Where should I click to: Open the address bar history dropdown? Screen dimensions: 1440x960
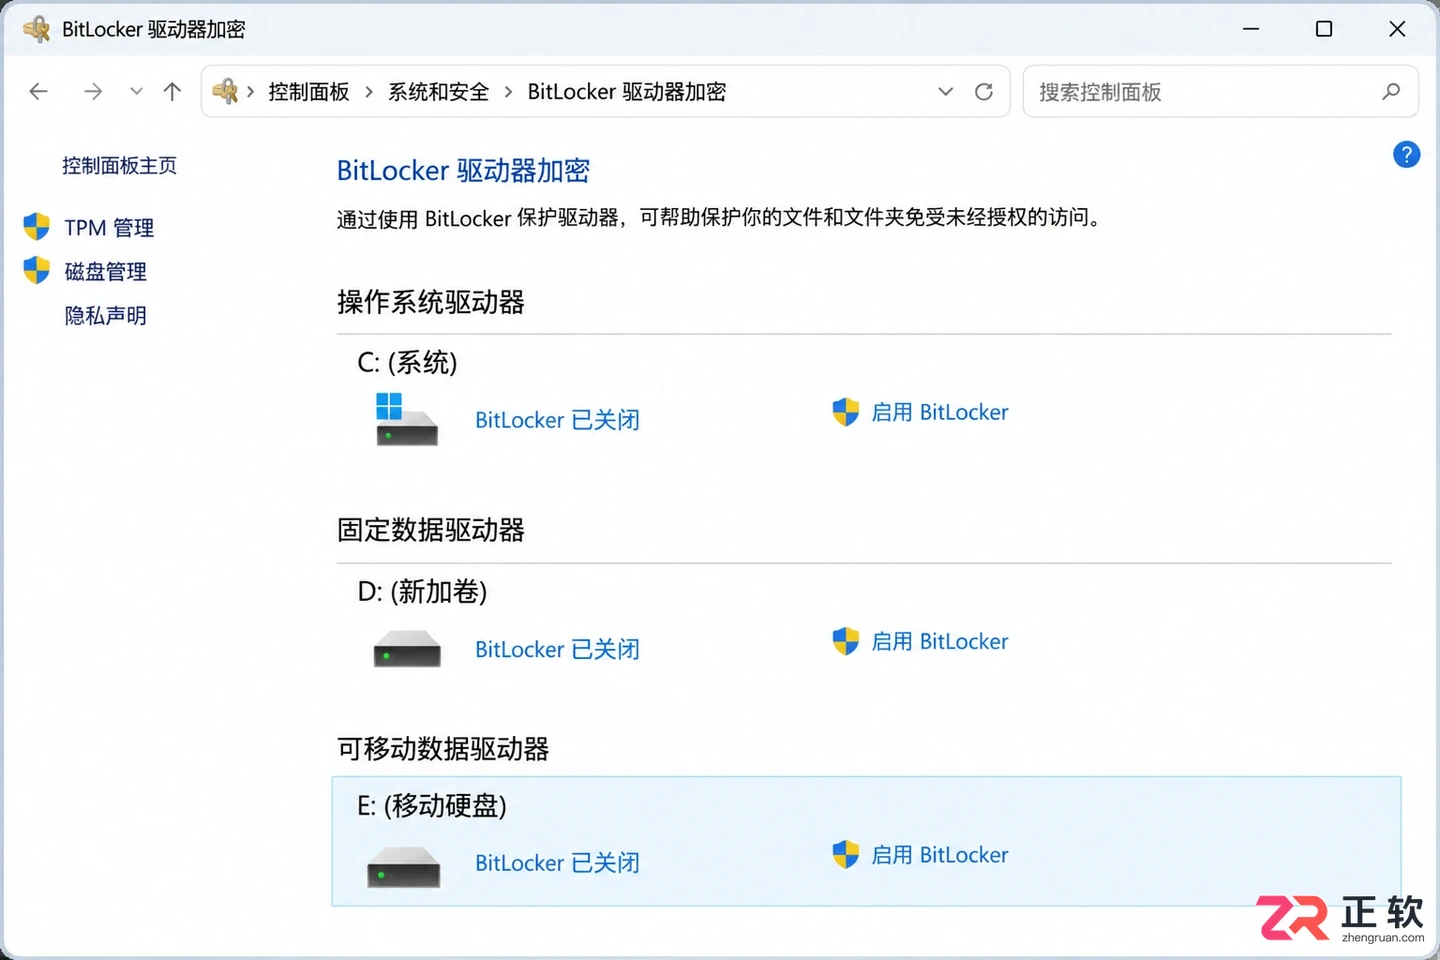(x=945, y=92)
